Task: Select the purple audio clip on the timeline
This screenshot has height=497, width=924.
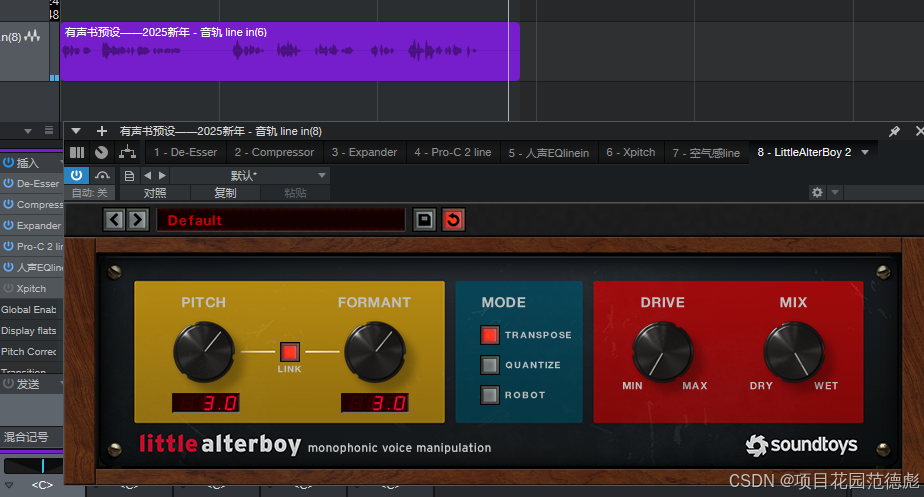Action: (290, 51)
